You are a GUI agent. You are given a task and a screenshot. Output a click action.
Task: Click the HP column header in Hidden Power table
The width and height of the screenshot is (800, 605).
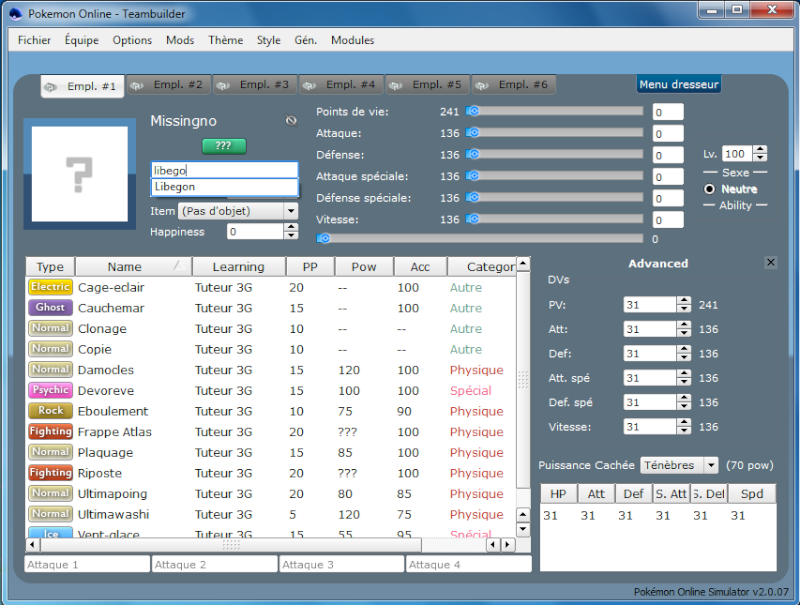point(559,494)
